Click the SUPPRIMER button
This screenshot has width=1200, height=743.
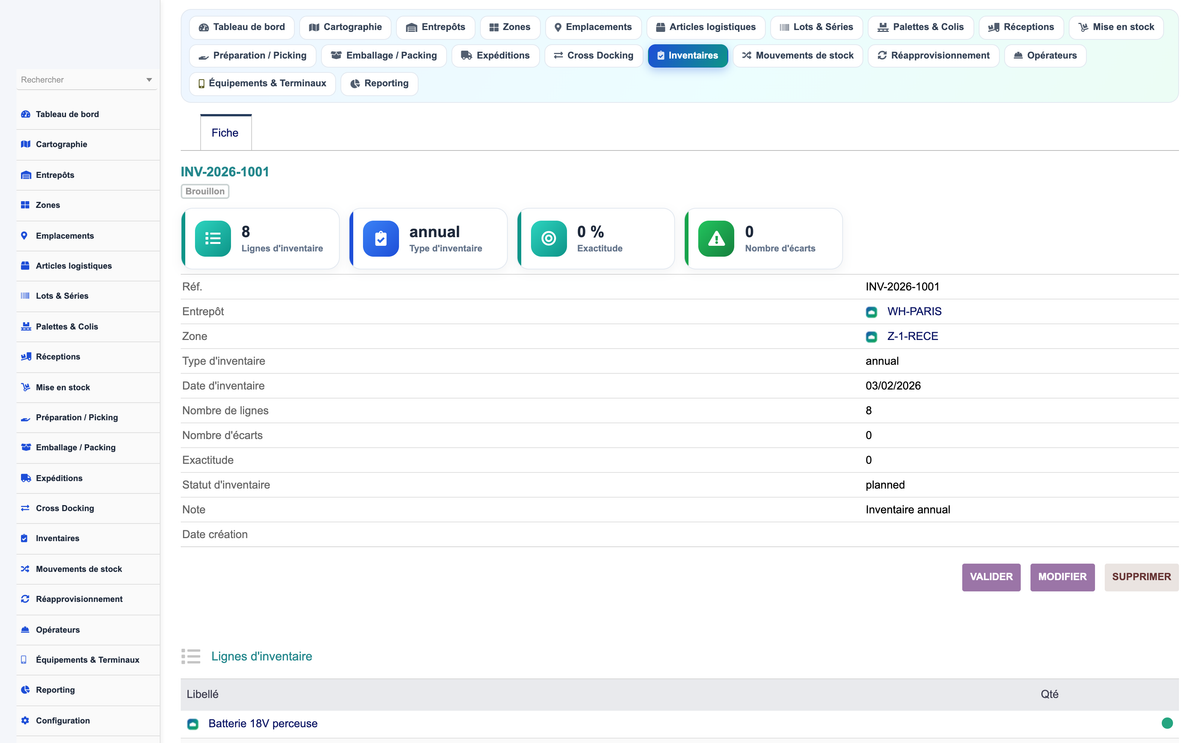coord(1141,577)
